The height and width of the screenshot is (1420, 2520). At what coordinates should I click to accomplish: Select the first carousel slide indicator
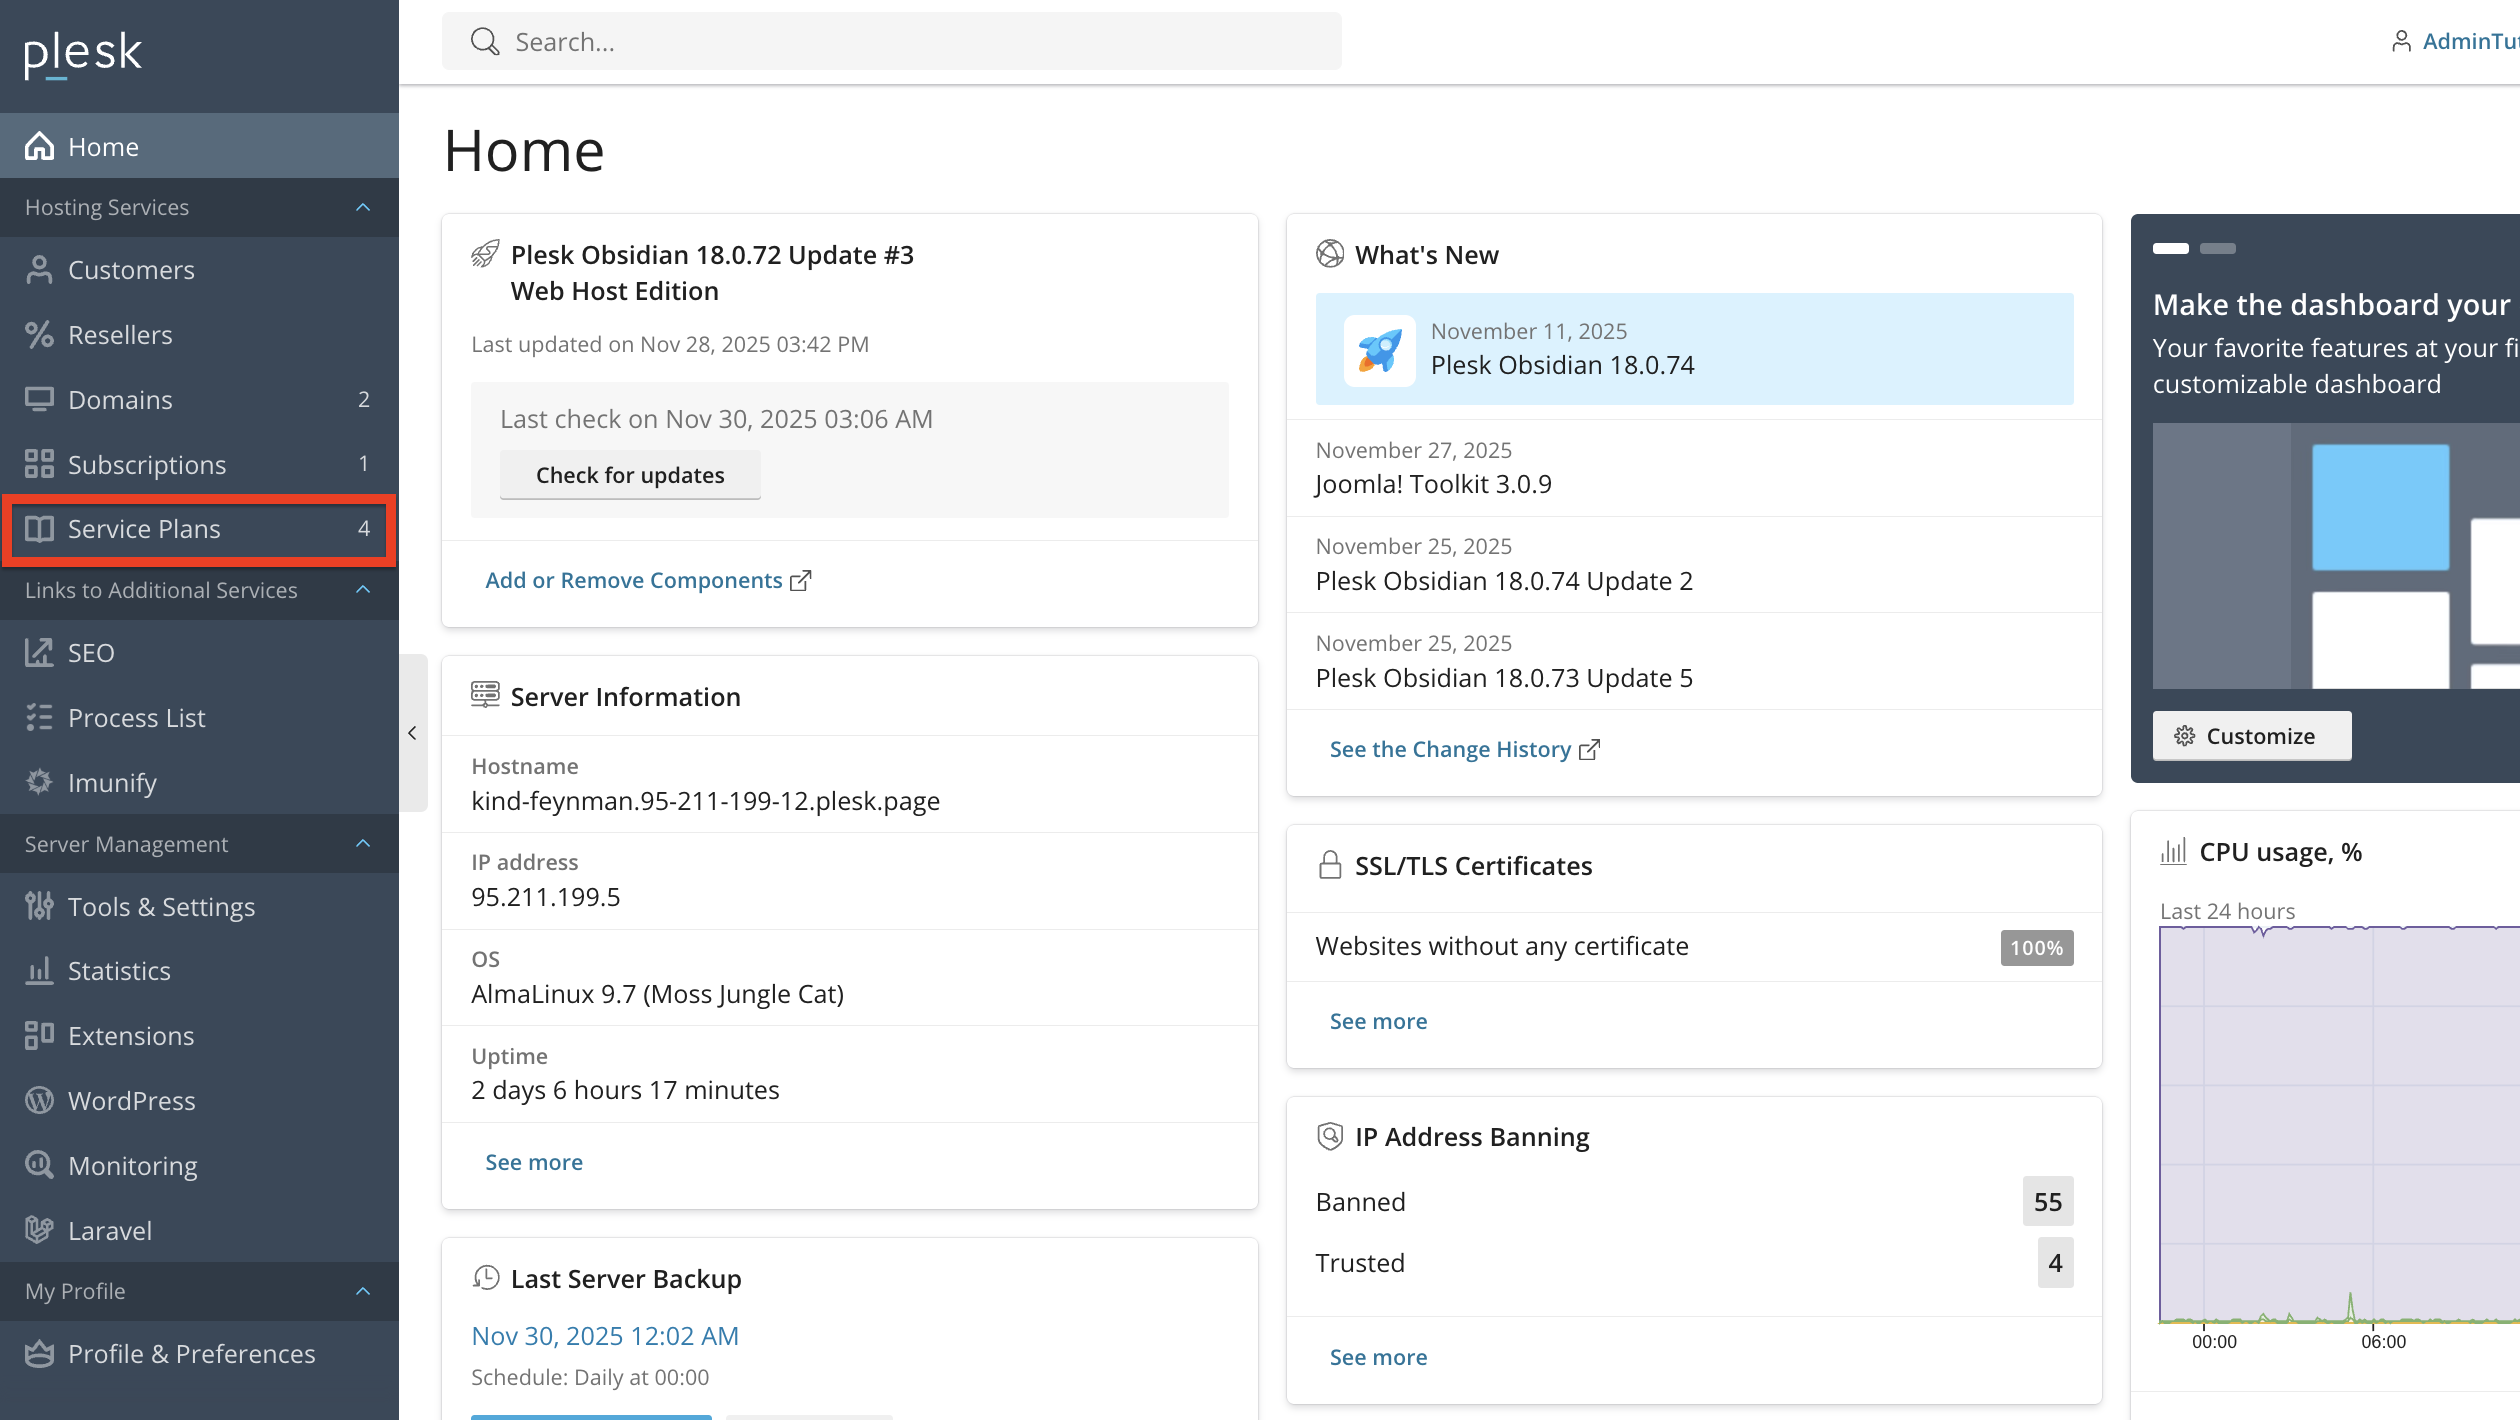2170,248
